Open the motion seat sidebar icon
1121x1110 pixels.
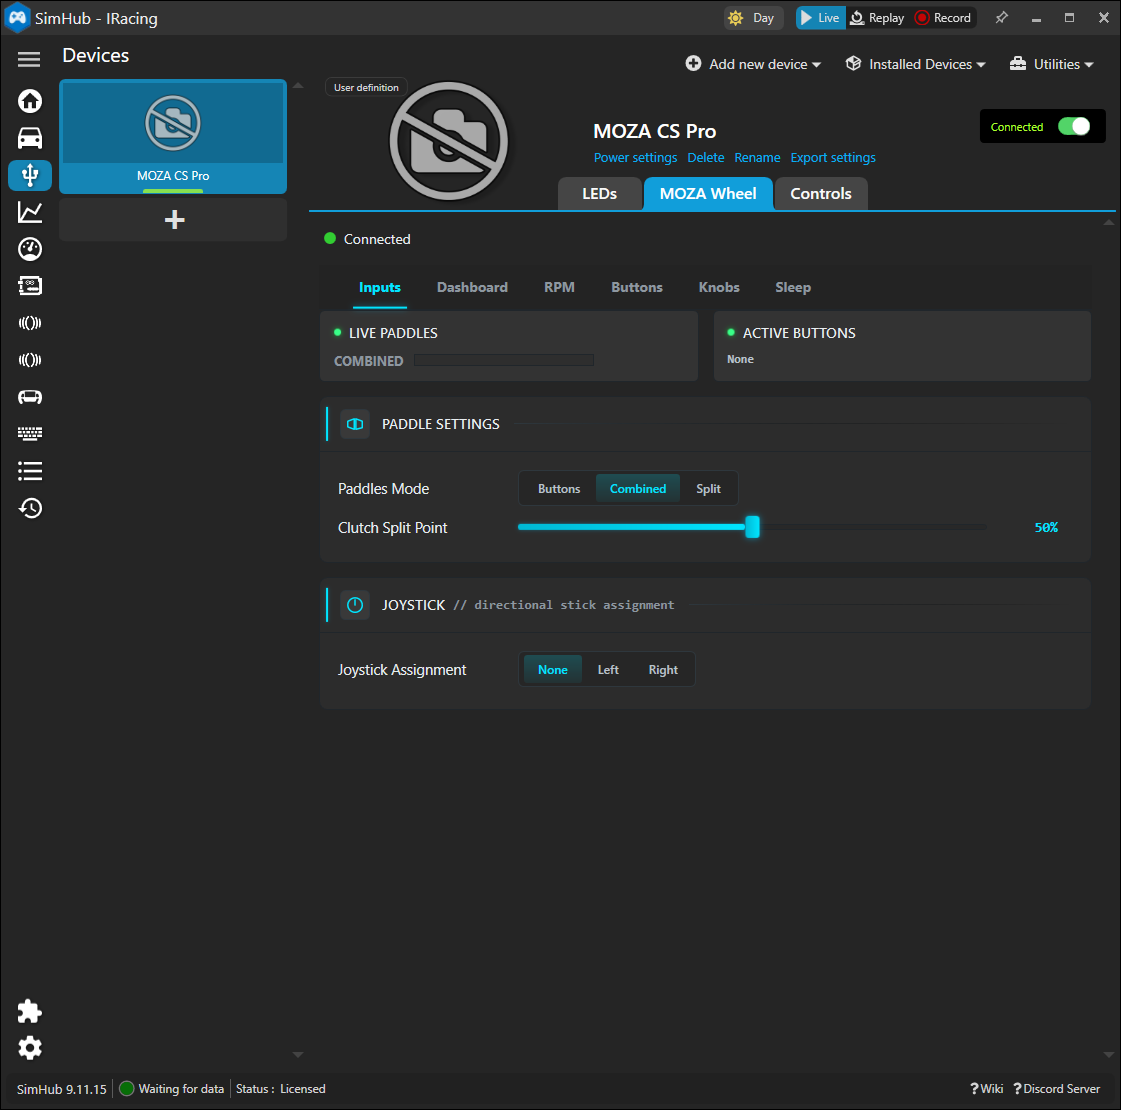(x=30, y=397)
